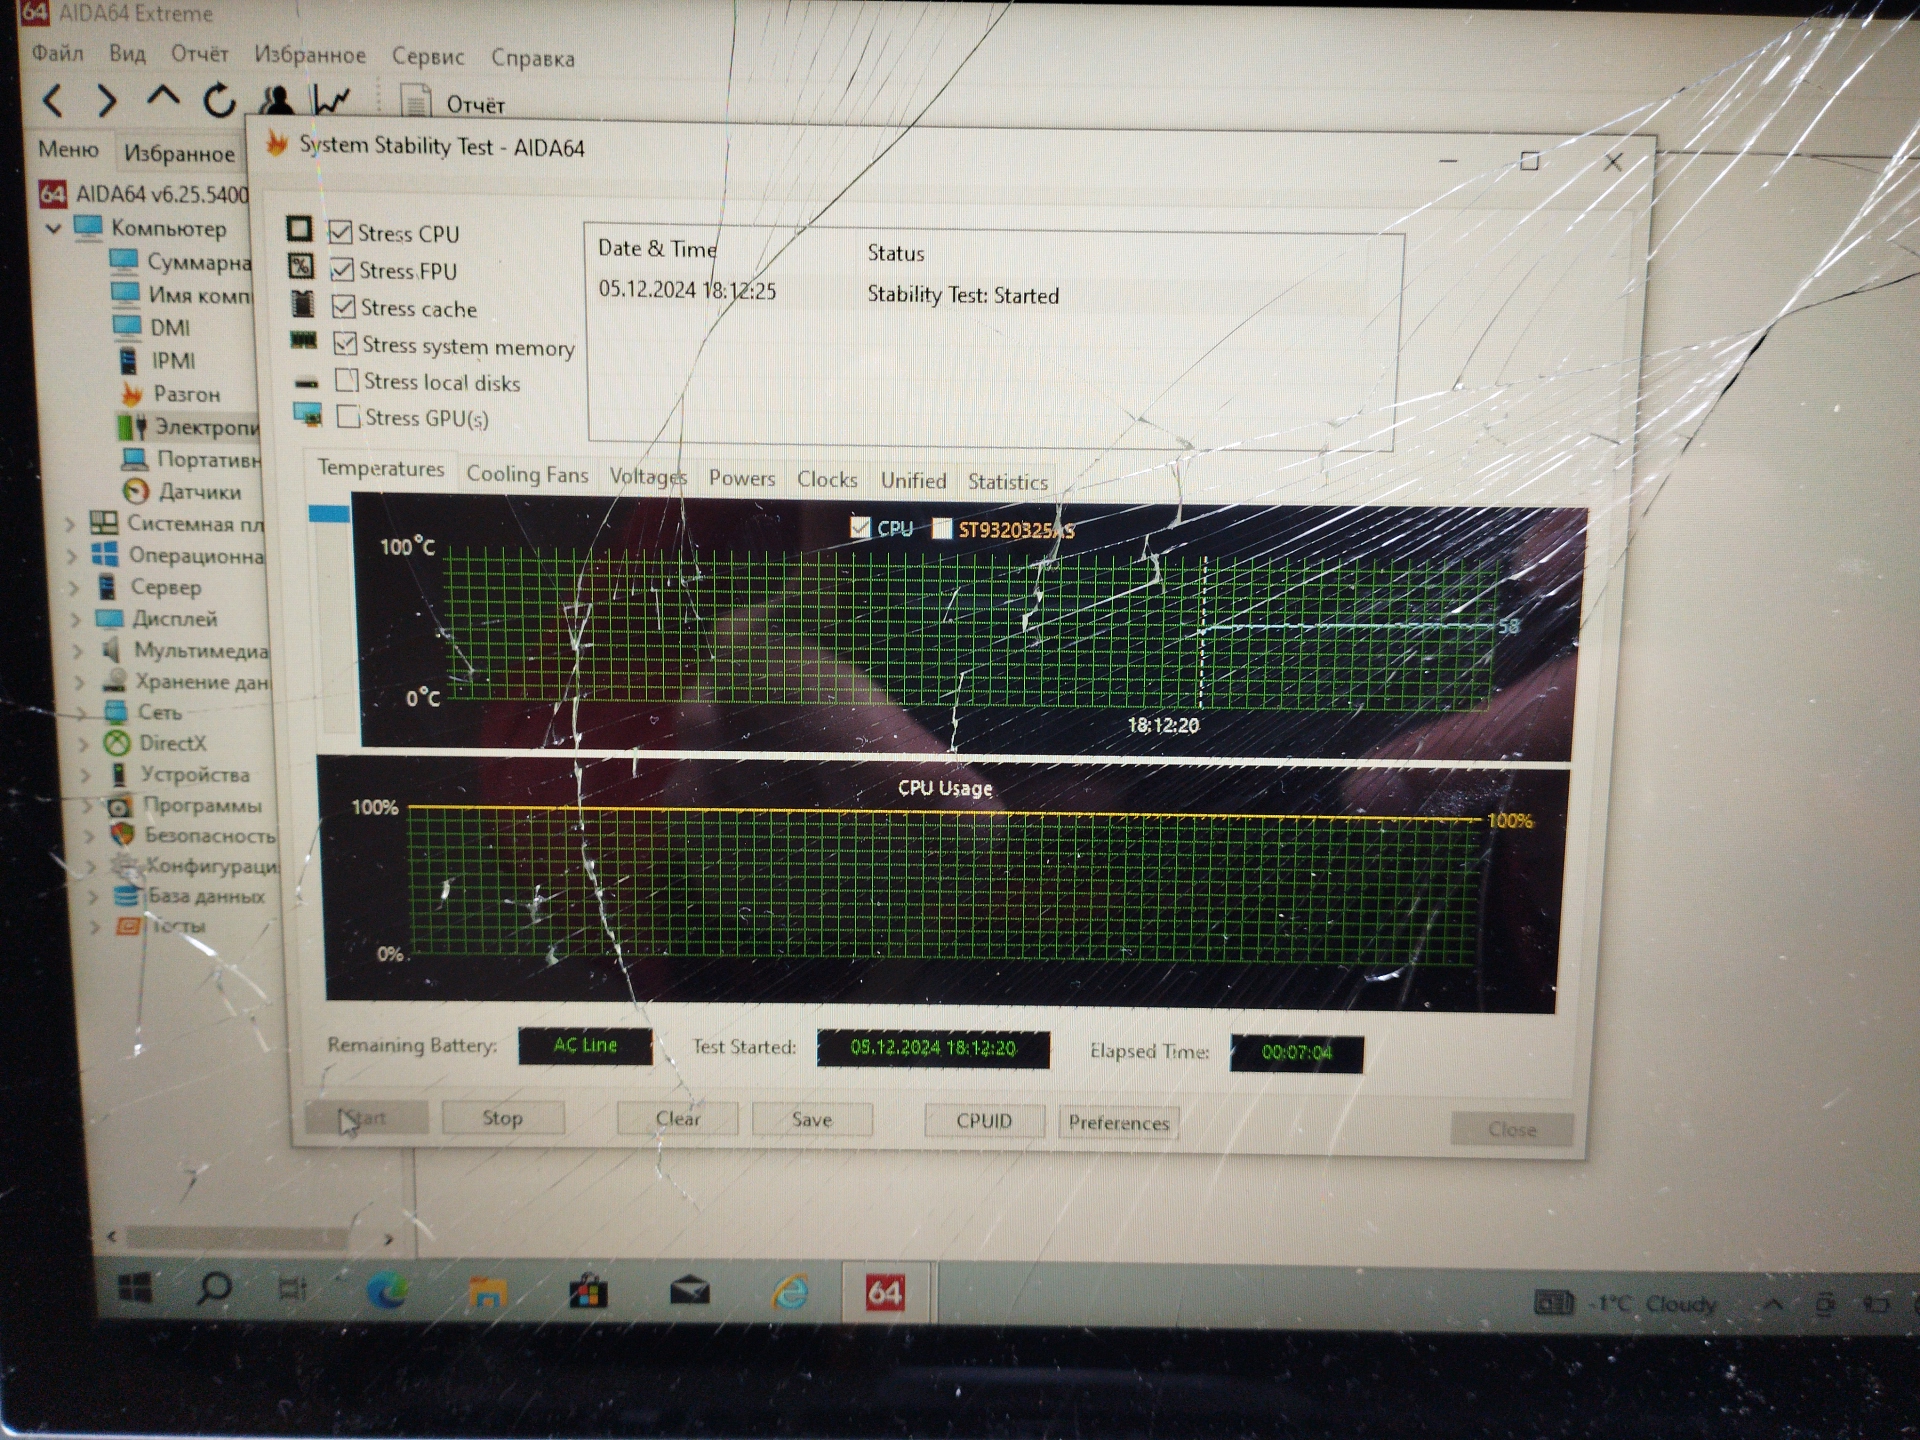
Task: Select the Датчики sensor tree item
Action: 183,491
